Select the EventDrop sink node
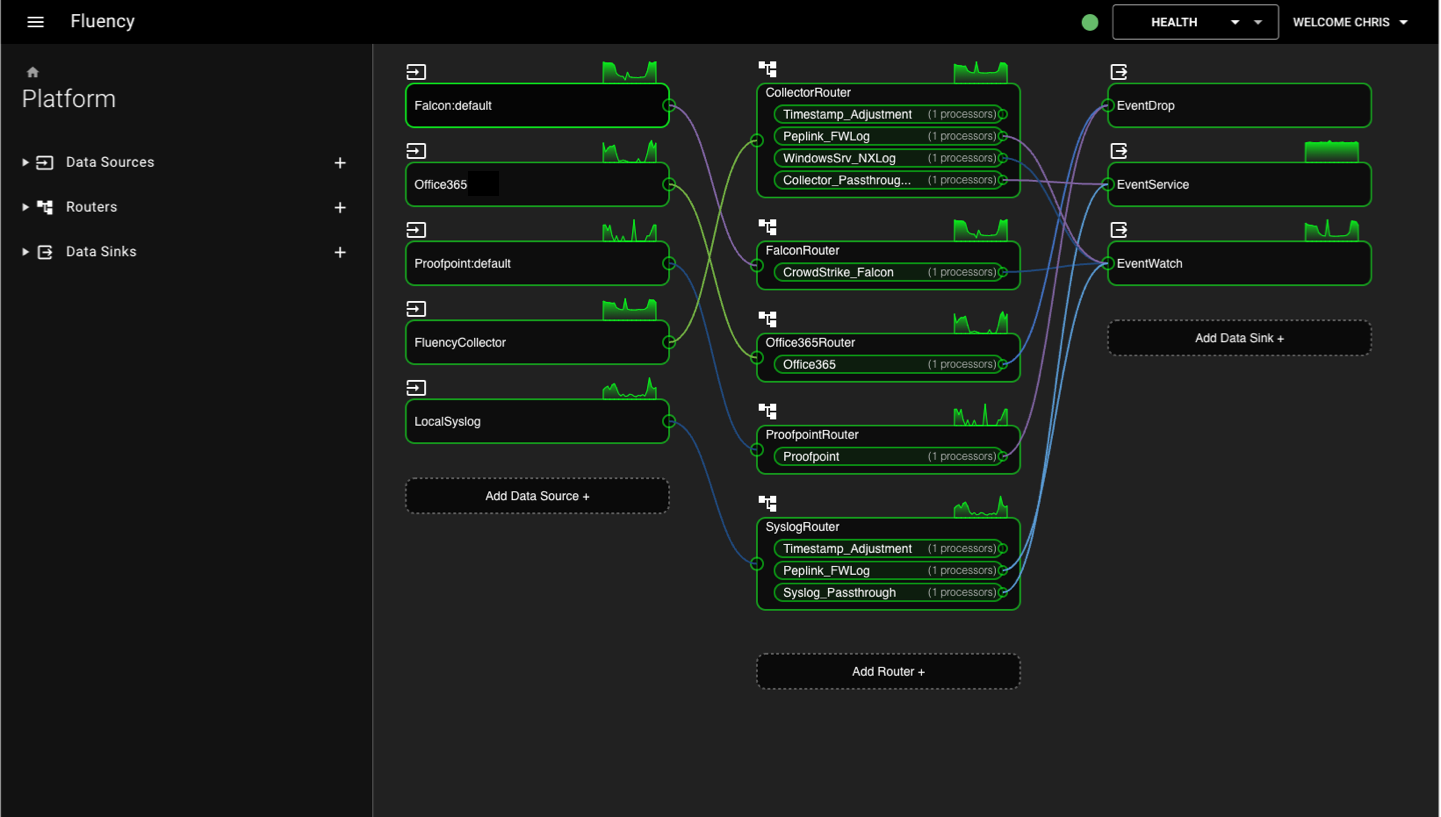Viewport: 1441px width, 817px height. [1239, 105]
